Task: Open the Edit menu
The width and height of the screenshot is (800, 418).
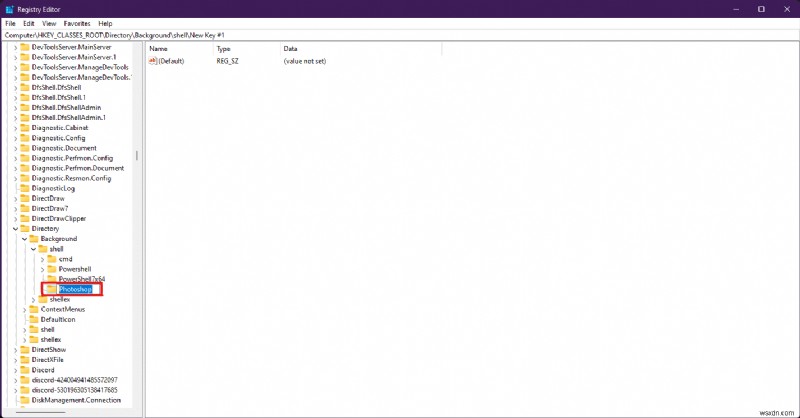Action: (29, 23)
